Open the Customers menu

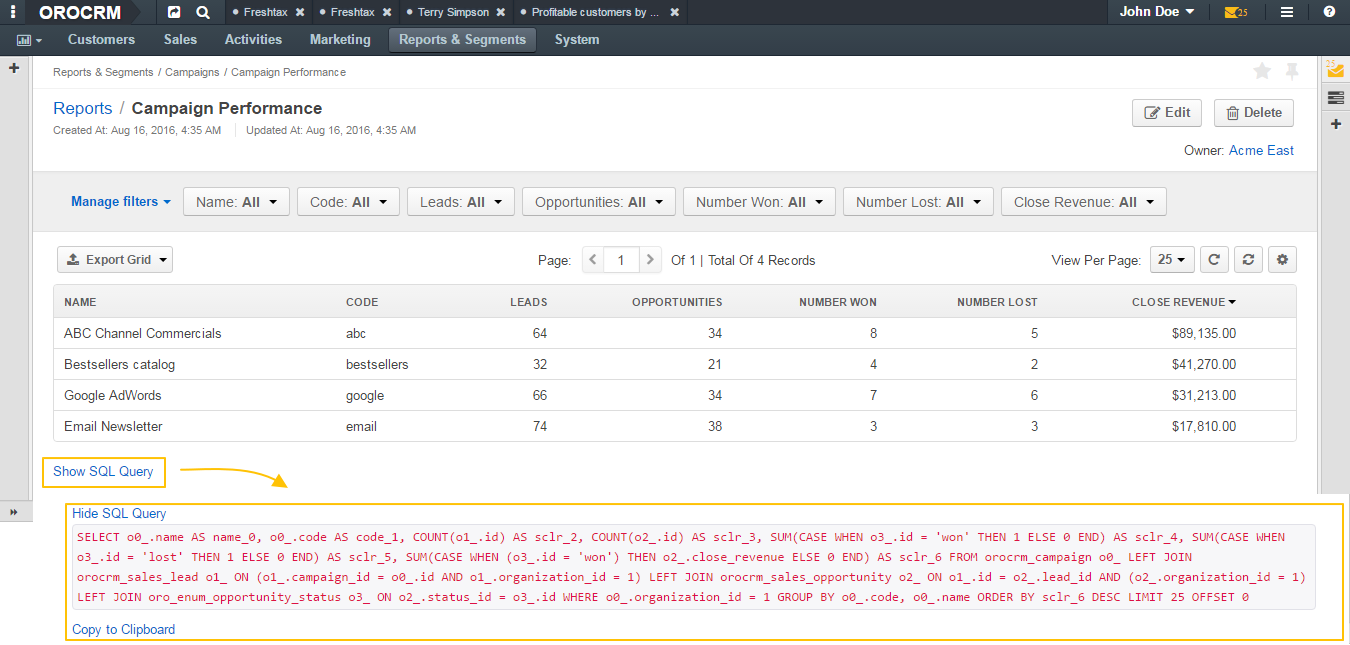[101, 40]
